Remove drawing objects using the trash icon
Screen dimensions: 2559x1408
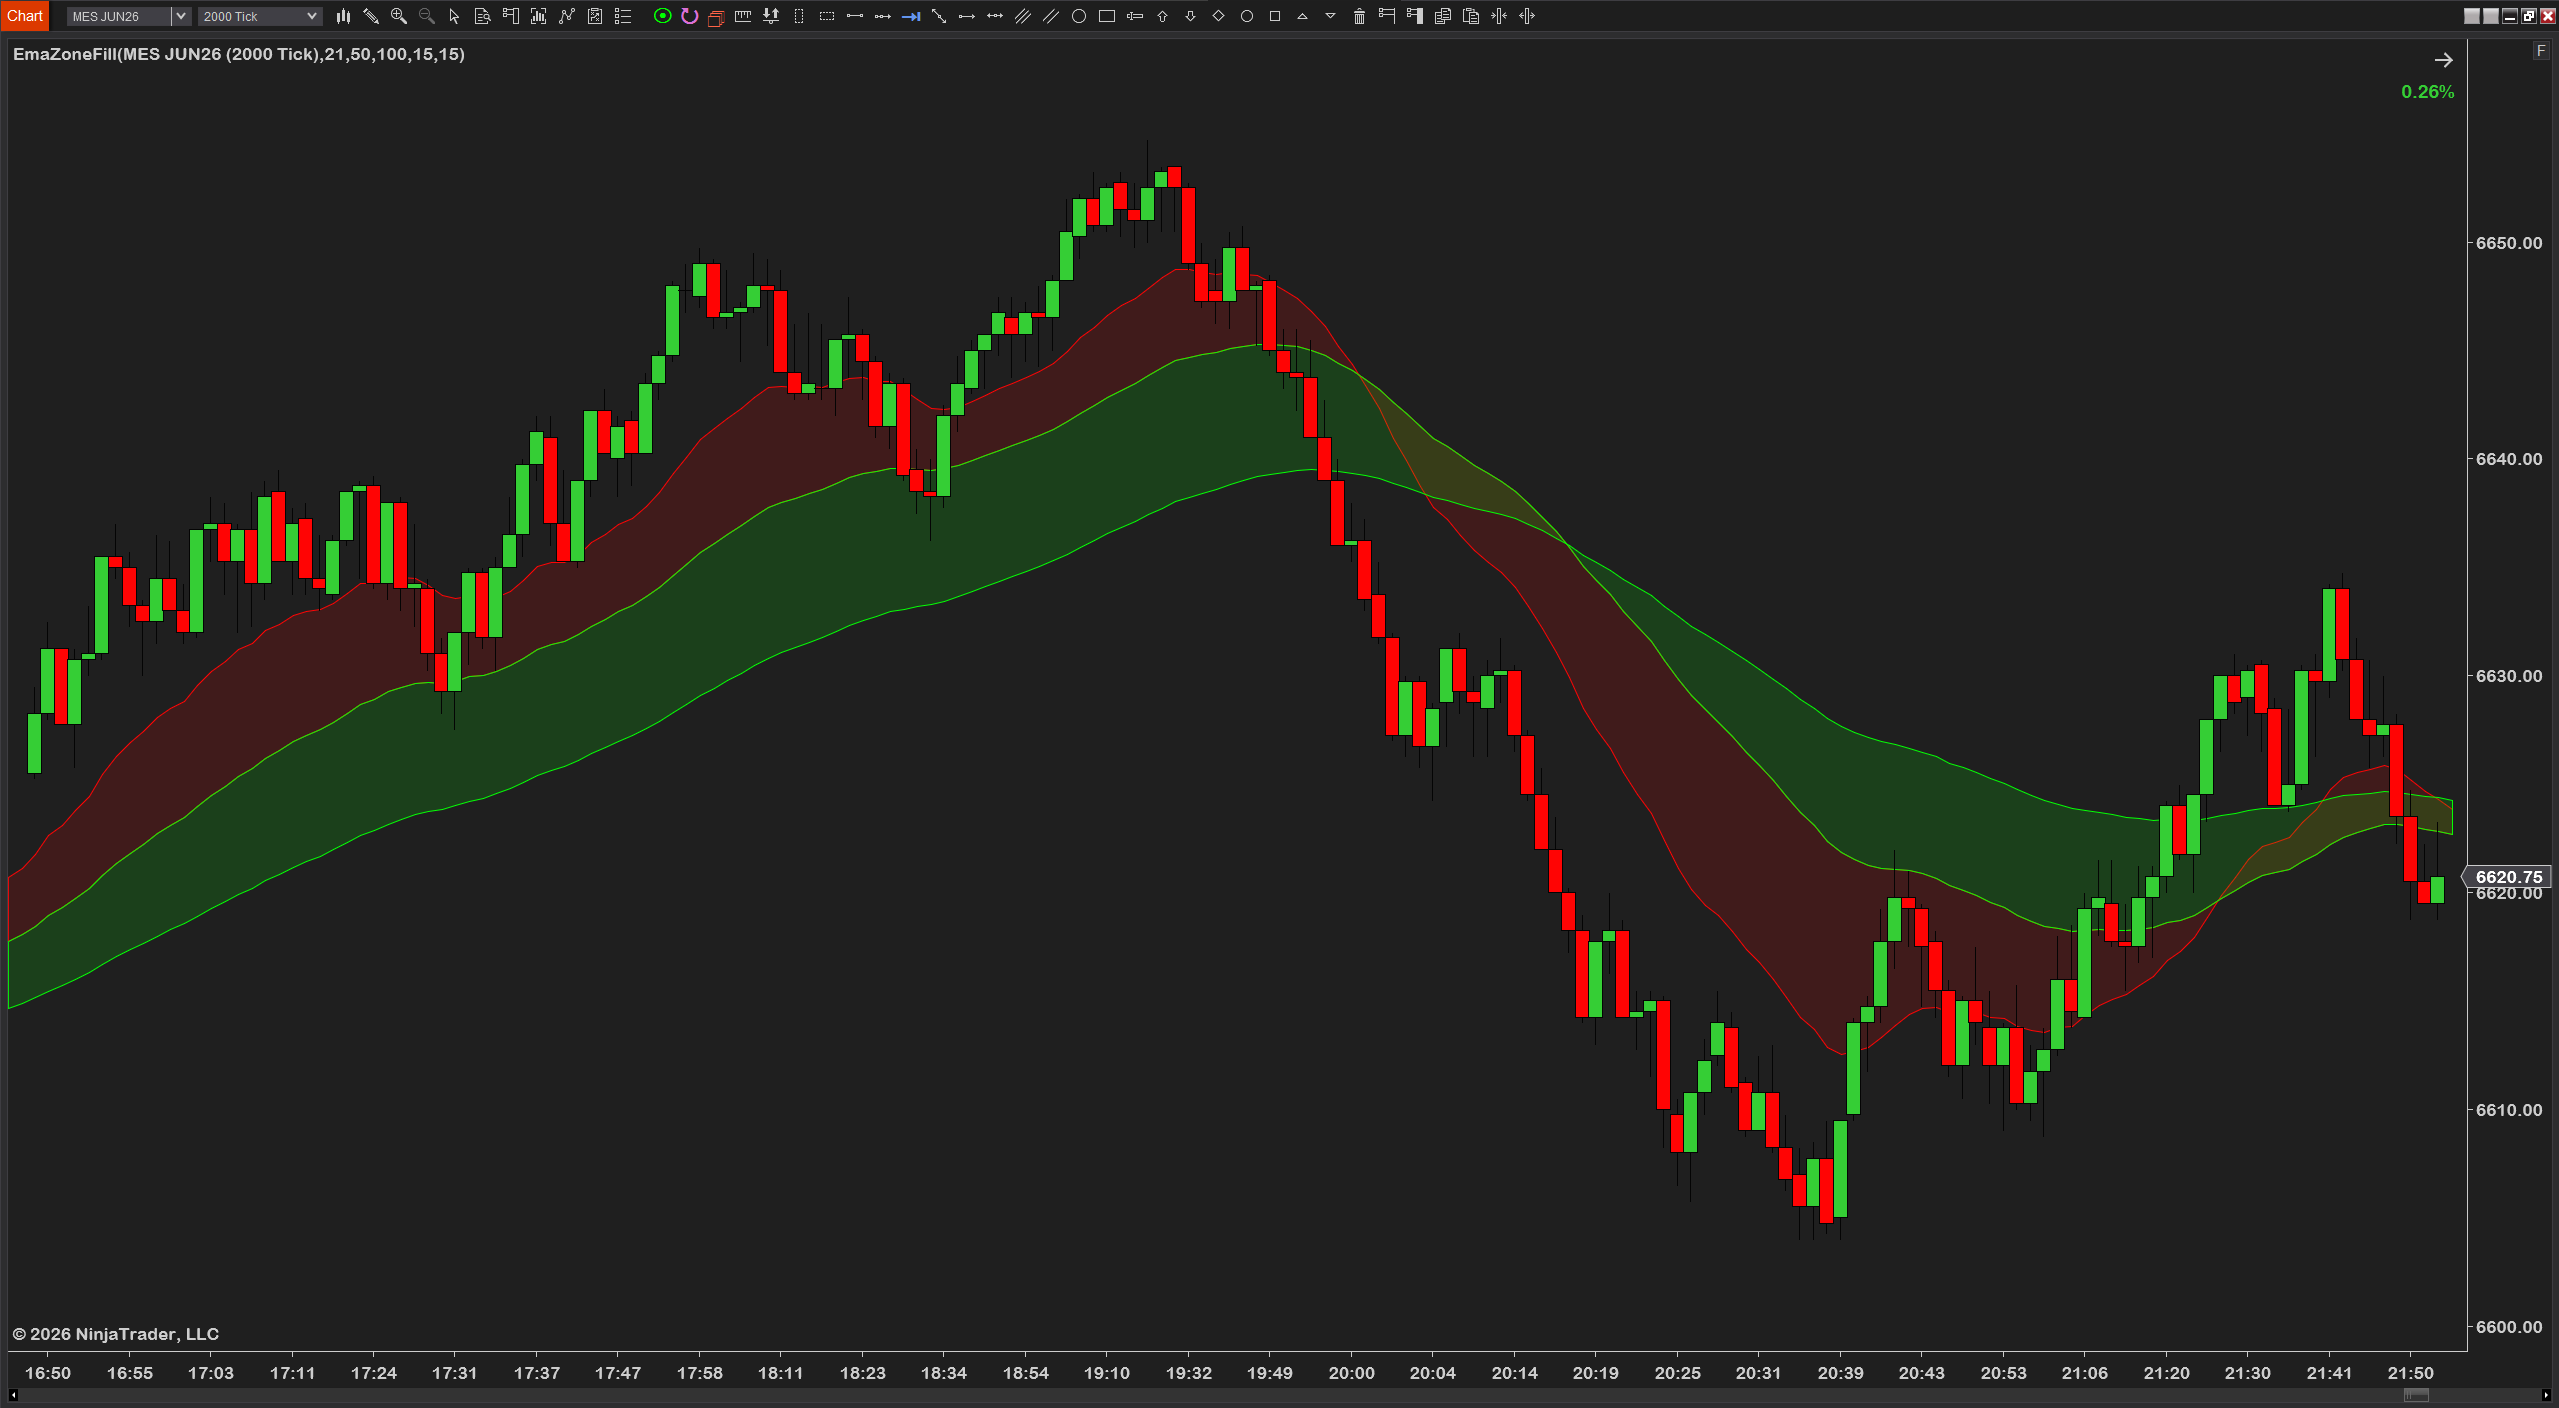tap(1360, 16)
